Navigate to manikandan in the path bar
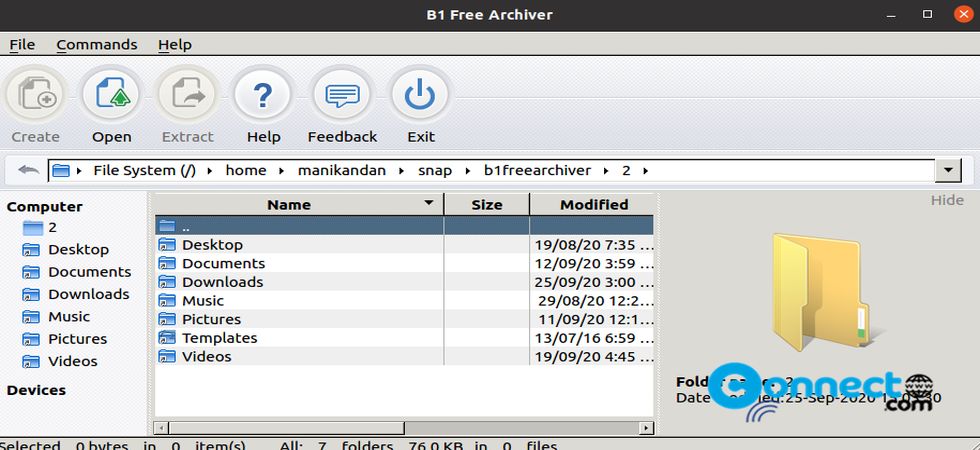Screen dimensions: 980x450 [342, 171]
